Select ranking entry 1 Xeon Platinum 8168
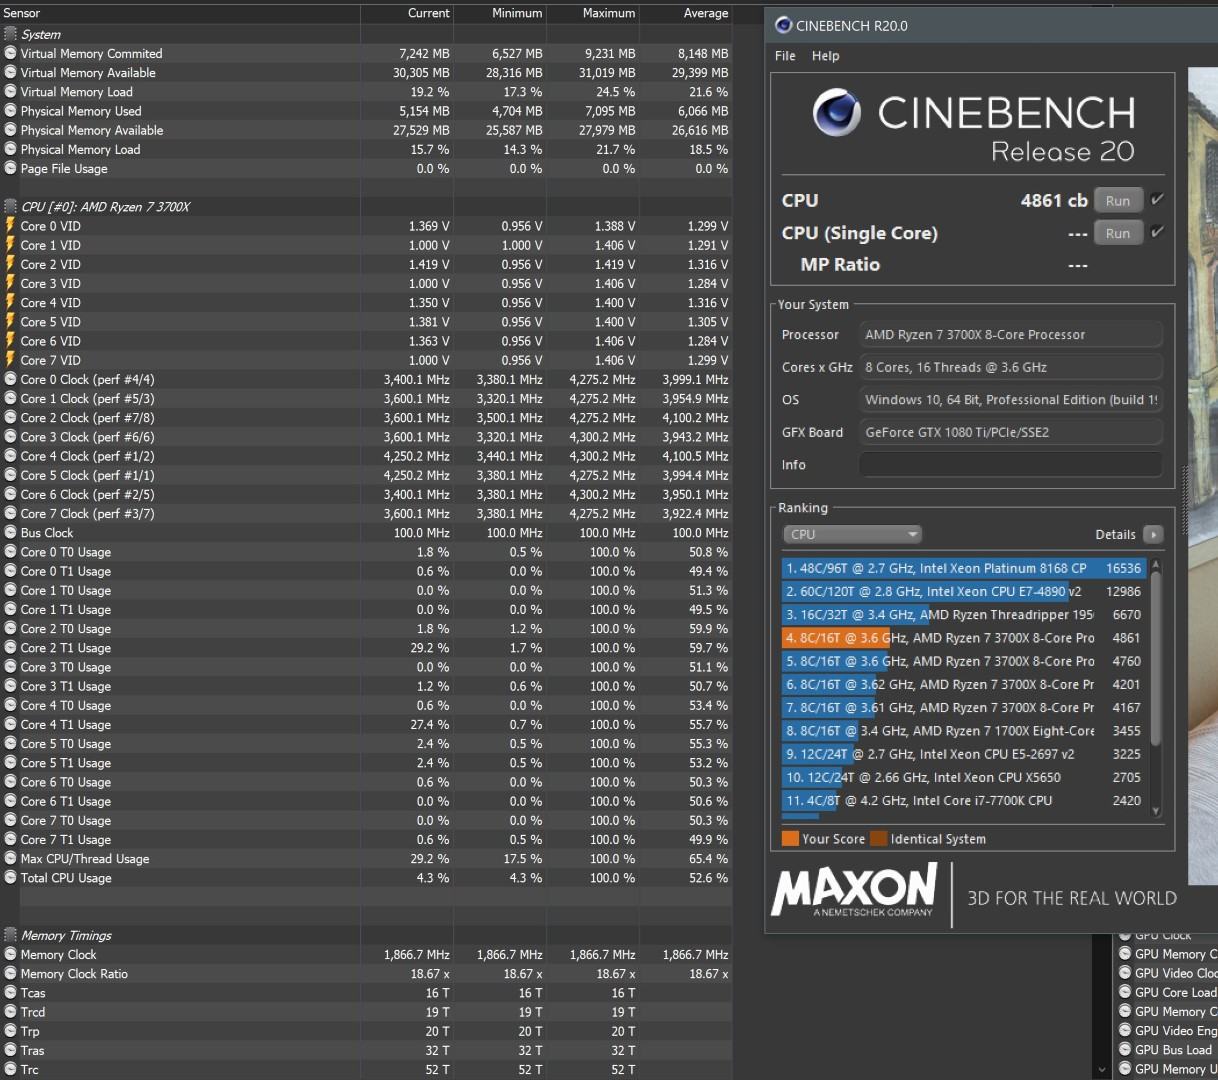The height and width of the screenshot is (1080, 1218). tap(964, 568)
